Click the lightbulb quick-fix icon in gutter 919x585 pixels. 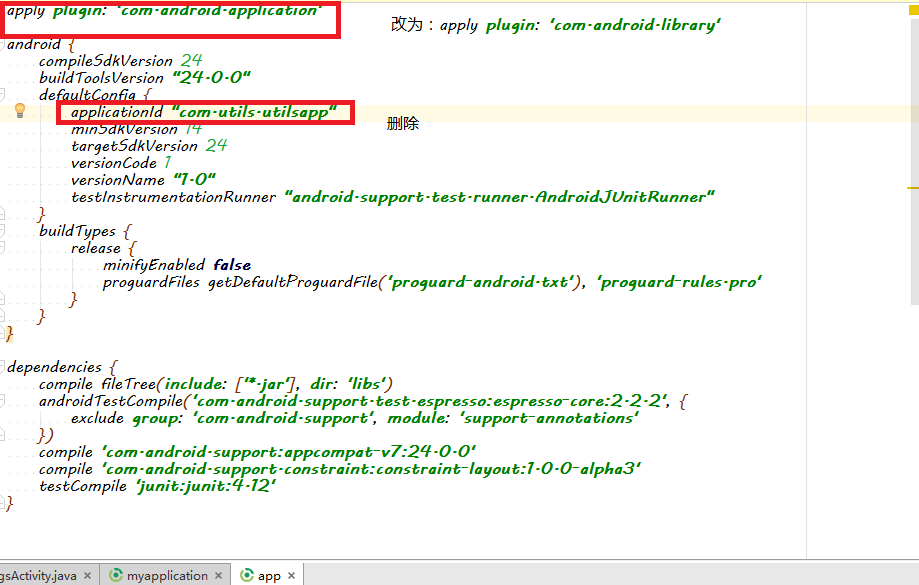tap(21, 112)
